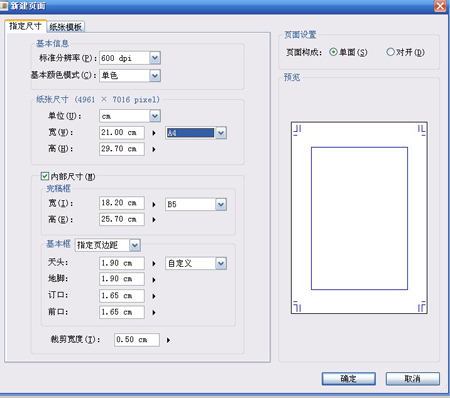
Task: Toggle the 内部尺寸 checkbox
Action: 45,176
